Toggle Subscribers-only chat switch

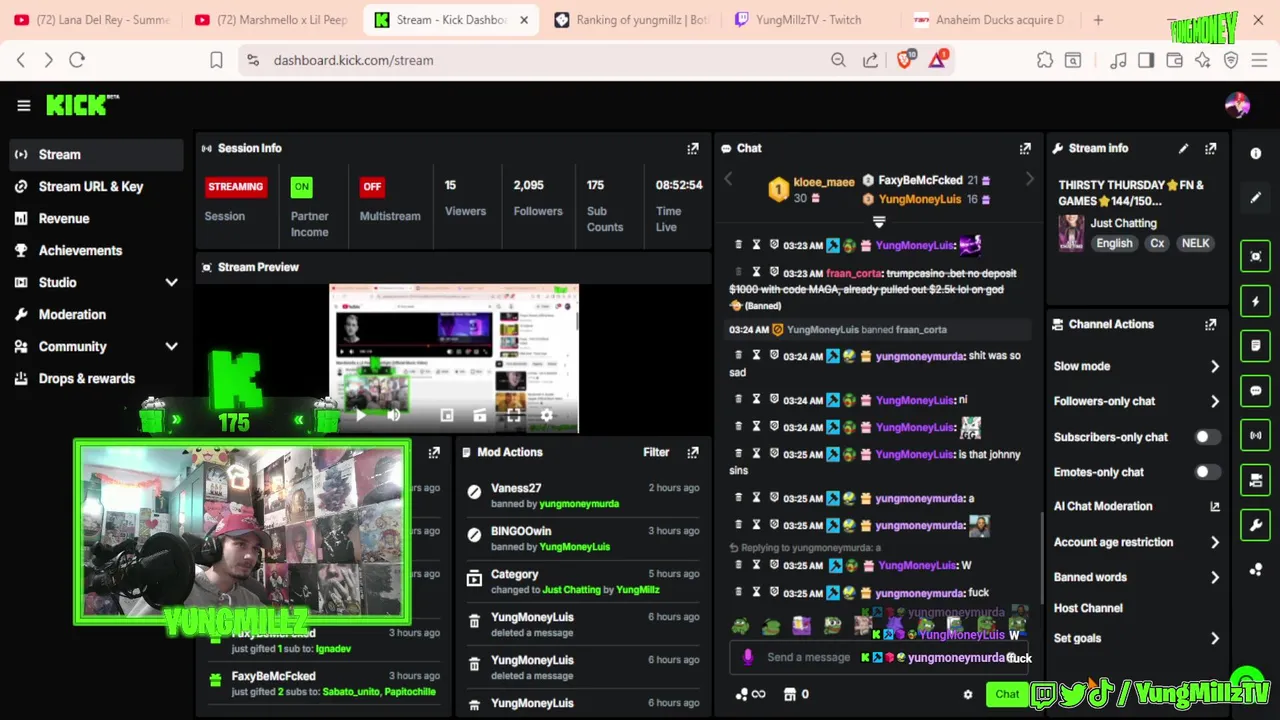coord(1207,437)
